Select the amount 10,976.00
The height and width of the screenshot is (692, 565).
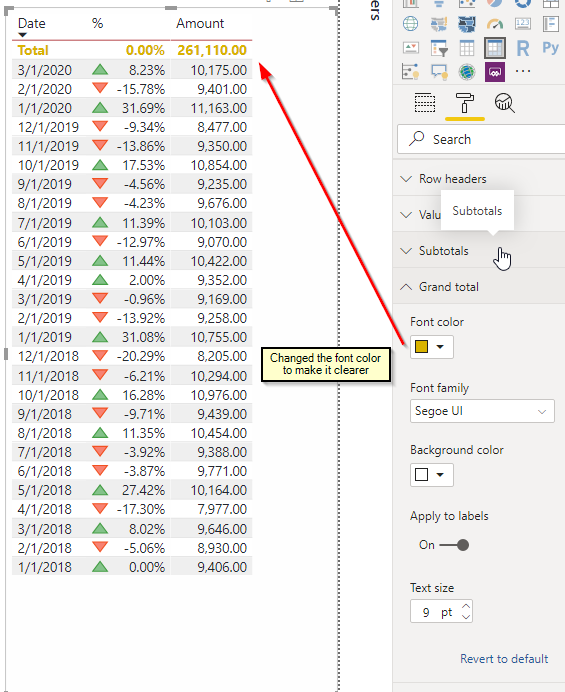point(218,395)
